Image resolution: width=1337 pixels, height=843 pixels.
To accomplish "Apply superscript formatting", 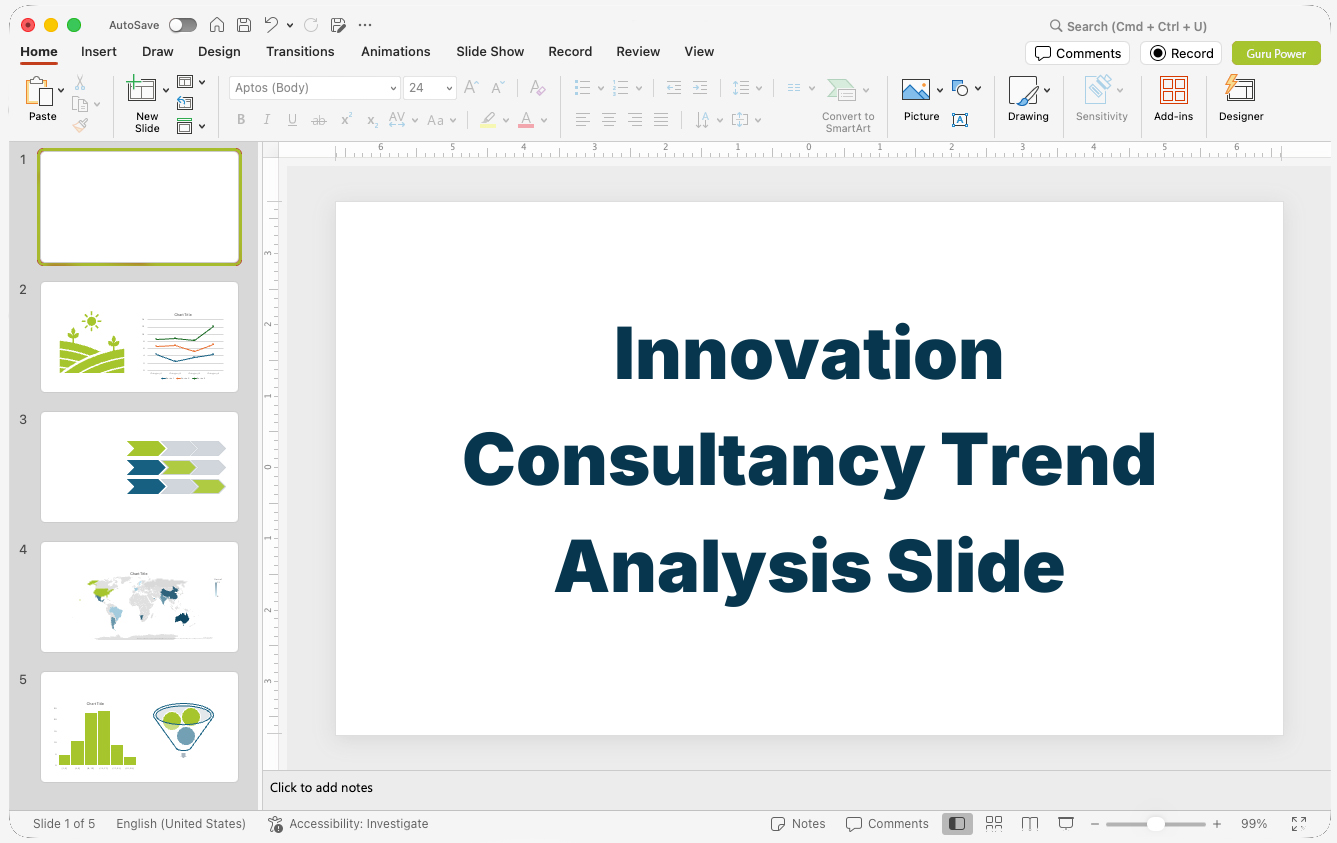I will [346, 120].
